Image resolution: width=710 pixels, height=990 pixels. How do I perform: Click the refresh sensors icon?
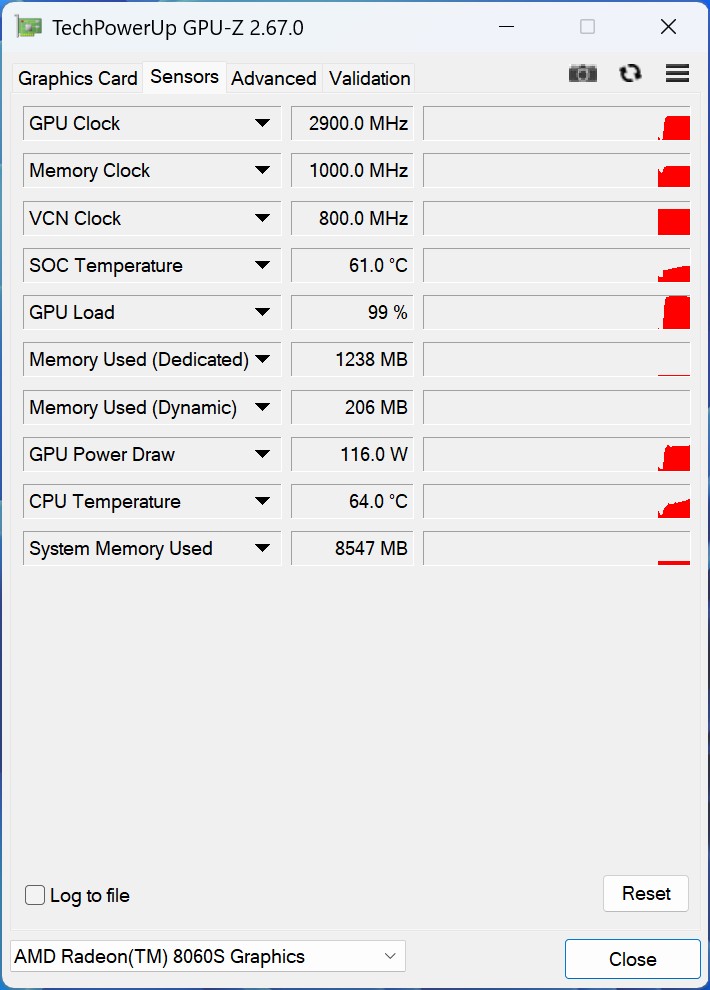(630, 73)
